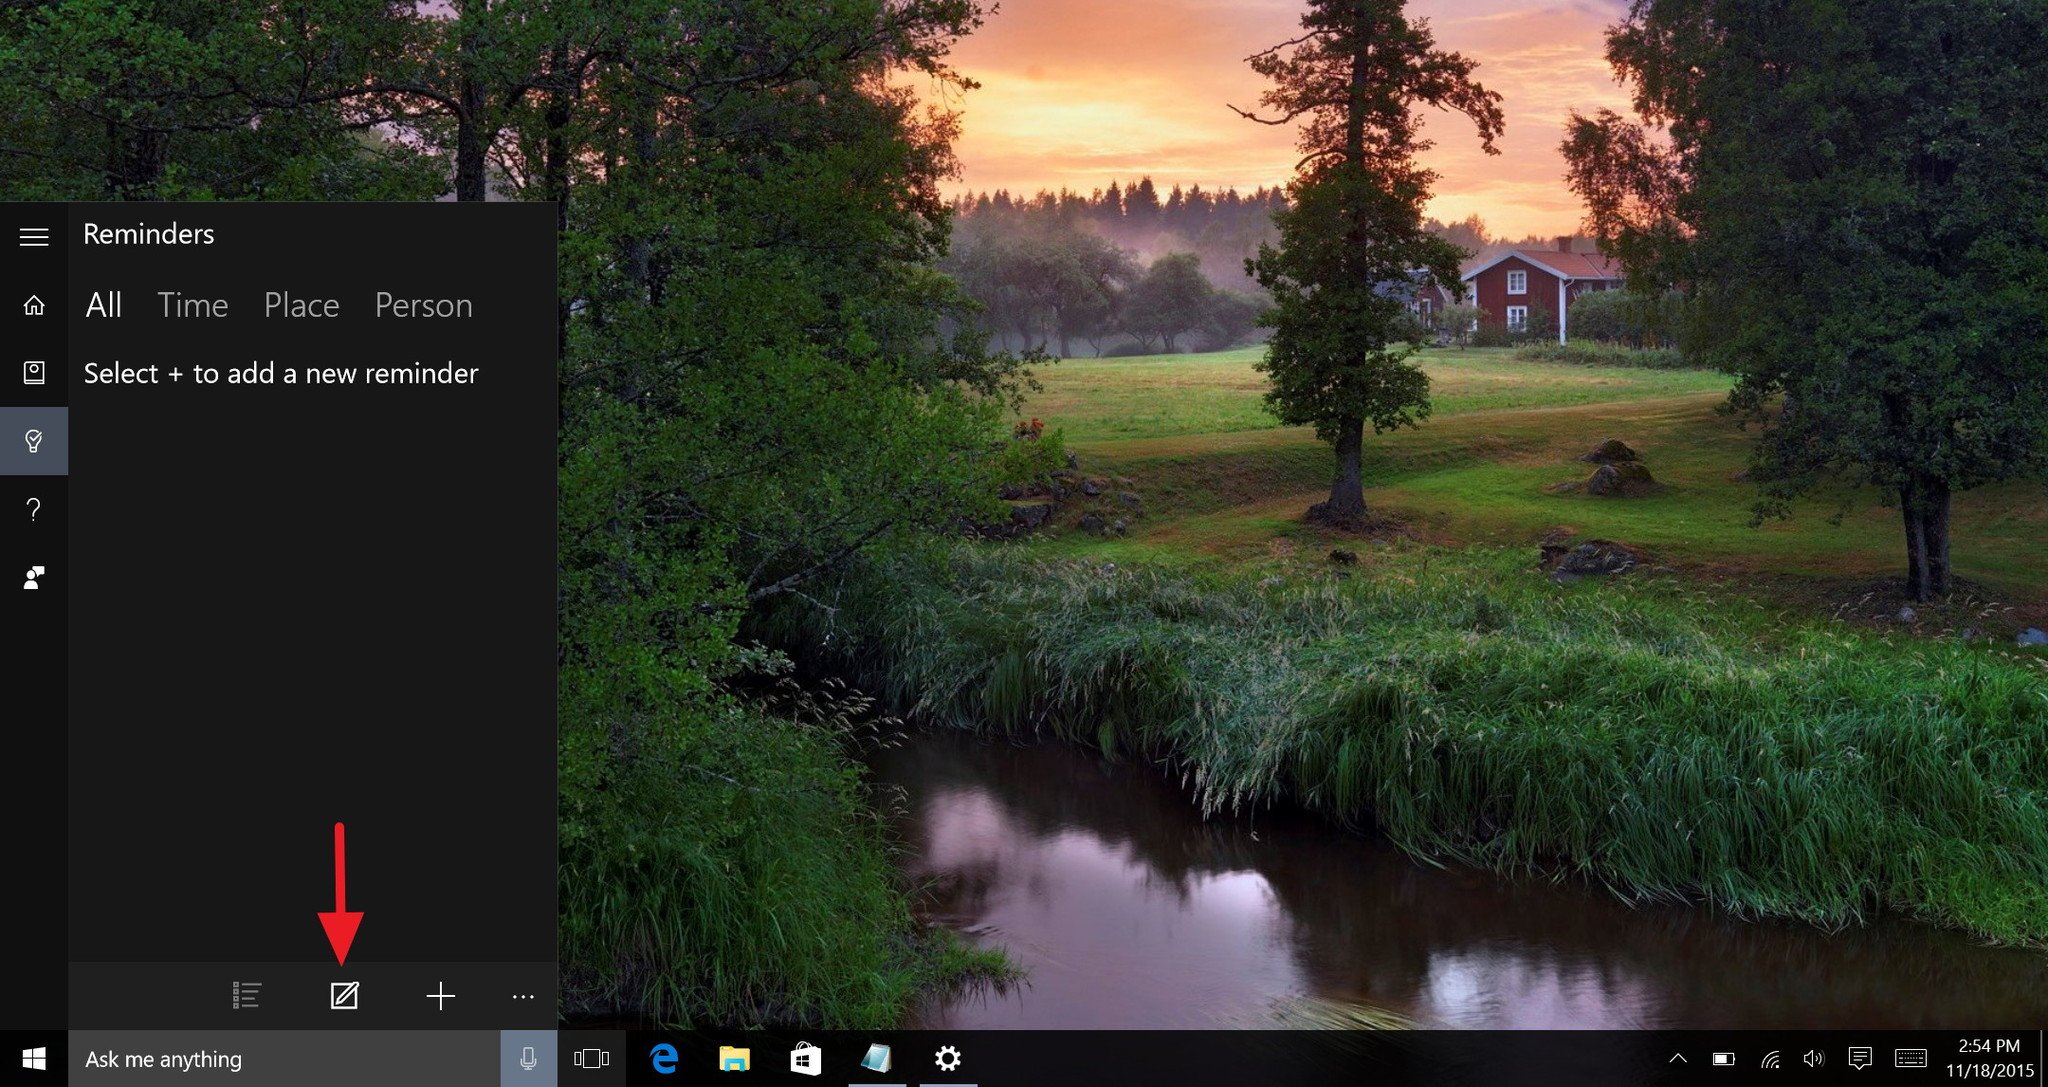Image resolution: width=2048 pixels, height=1087 pixels.
Task: Switch to the Time tab
Action: pos(193,305)
